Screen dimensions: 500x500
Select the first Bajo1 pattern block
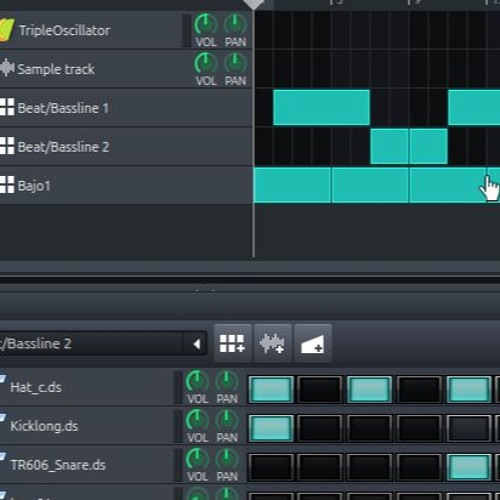[292, 185]
